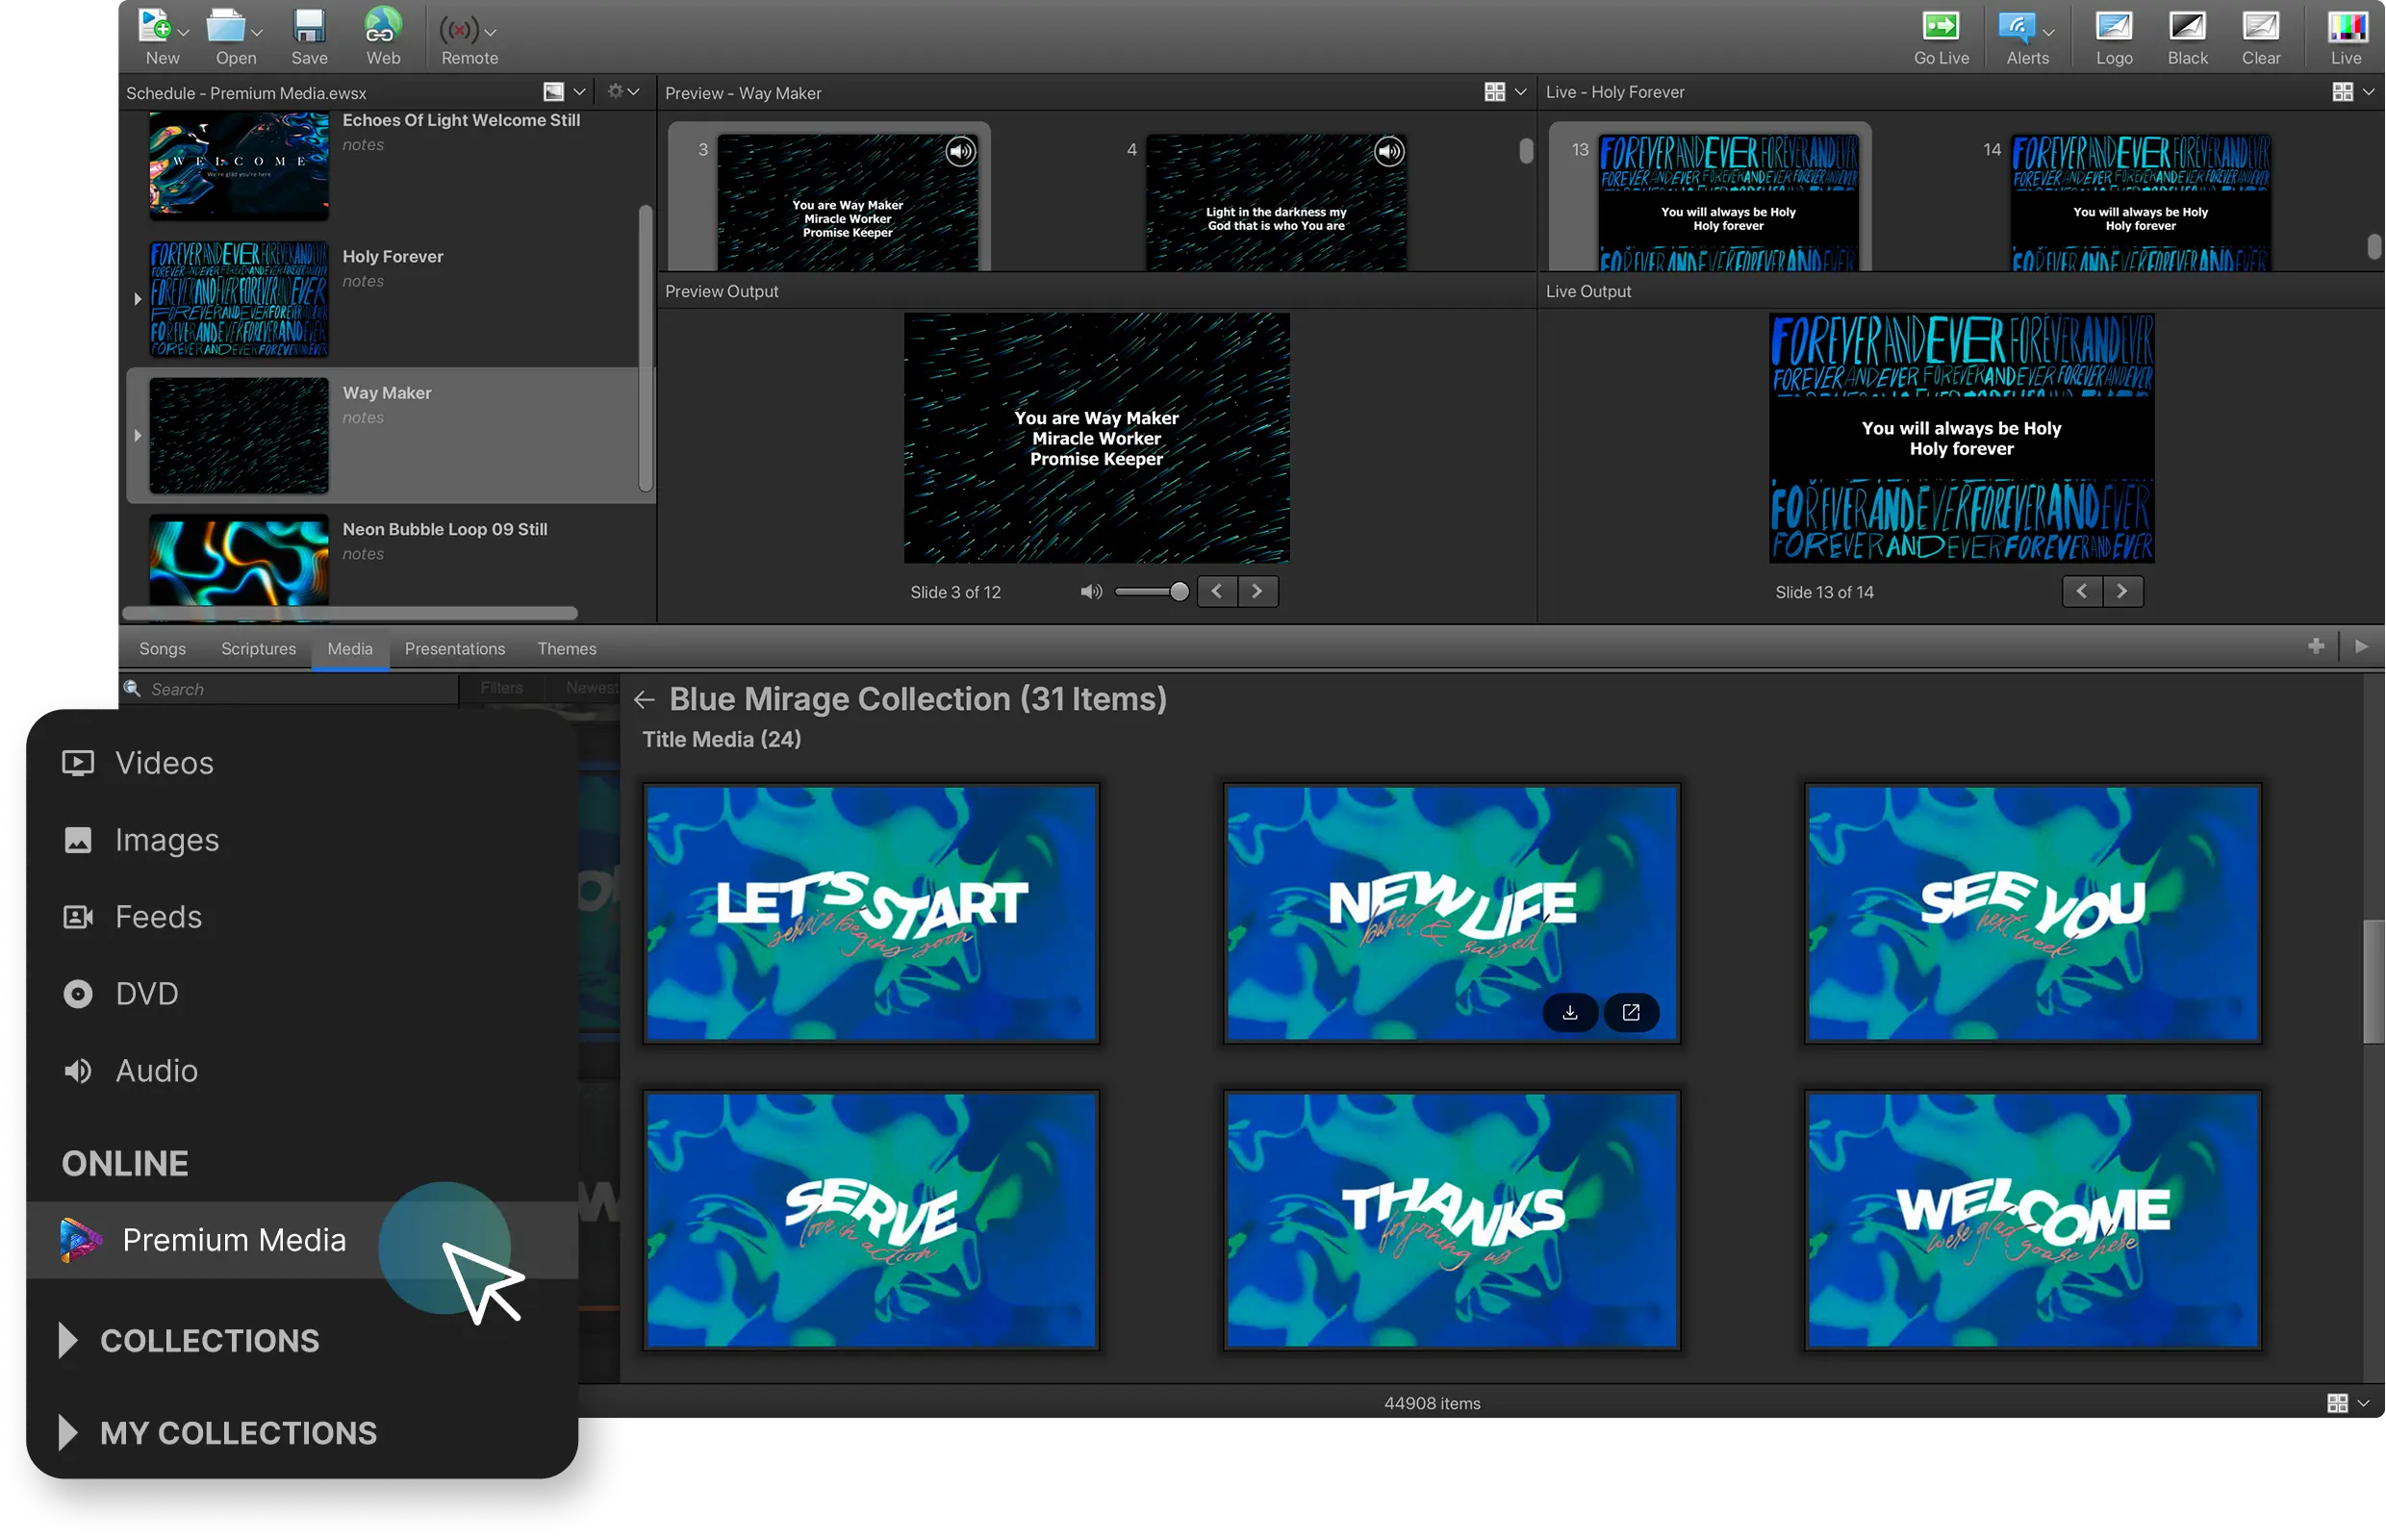This screenshot has width=2386, height=1540.
Task: Switch to the Themes tab
Action: point(566,648)
